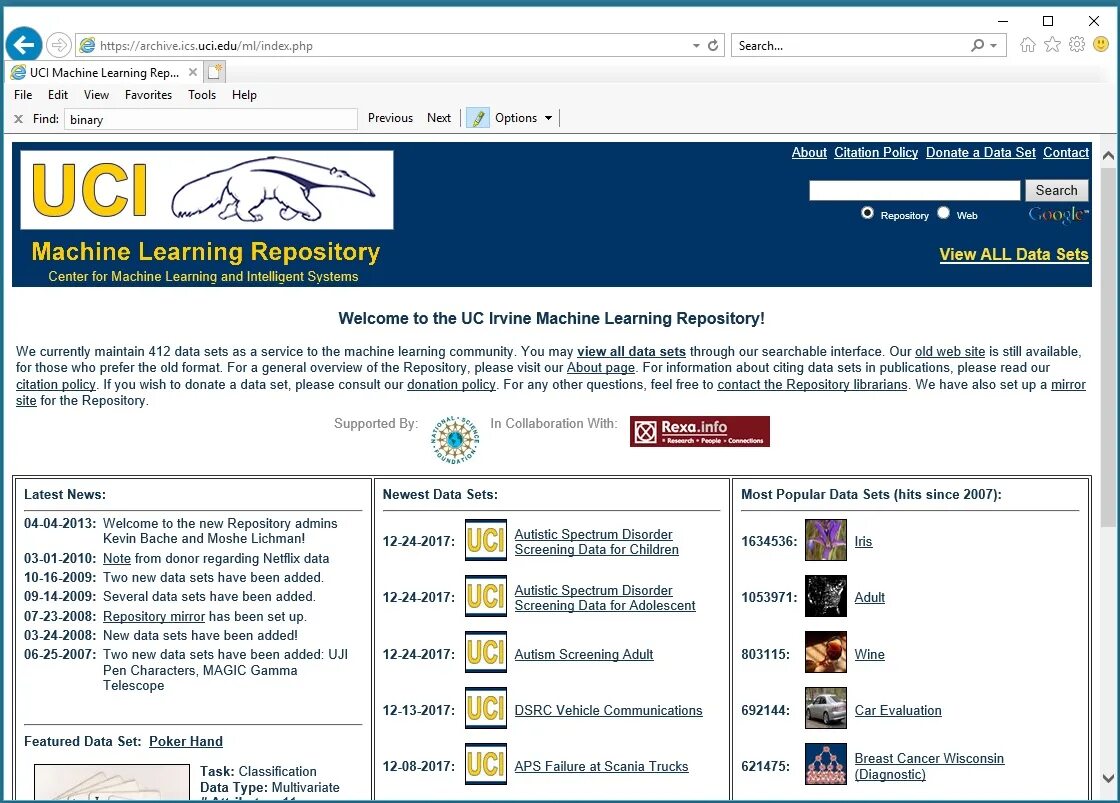Open the Donate a Data Set link

[x=981, y=152]
